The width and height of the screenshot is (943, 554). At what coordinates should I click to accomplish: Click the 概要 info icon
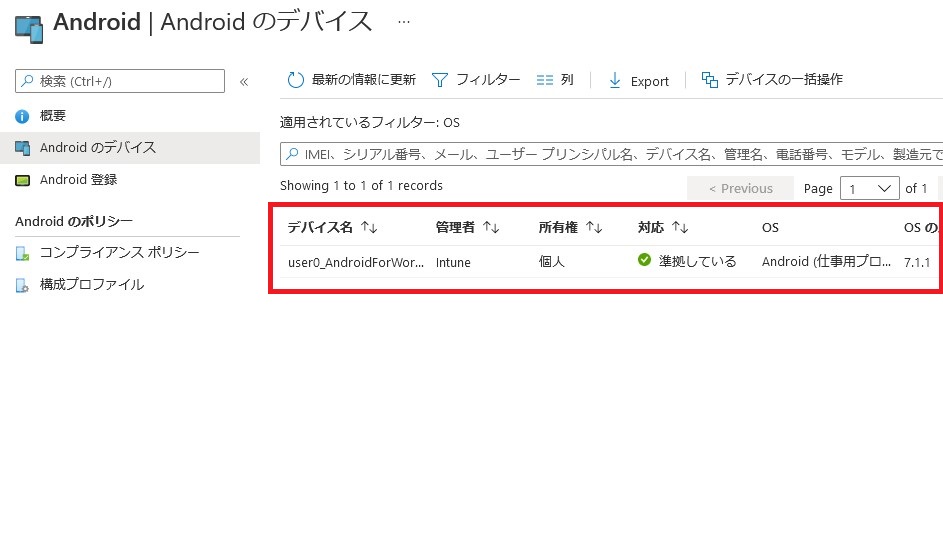(22, 116)
